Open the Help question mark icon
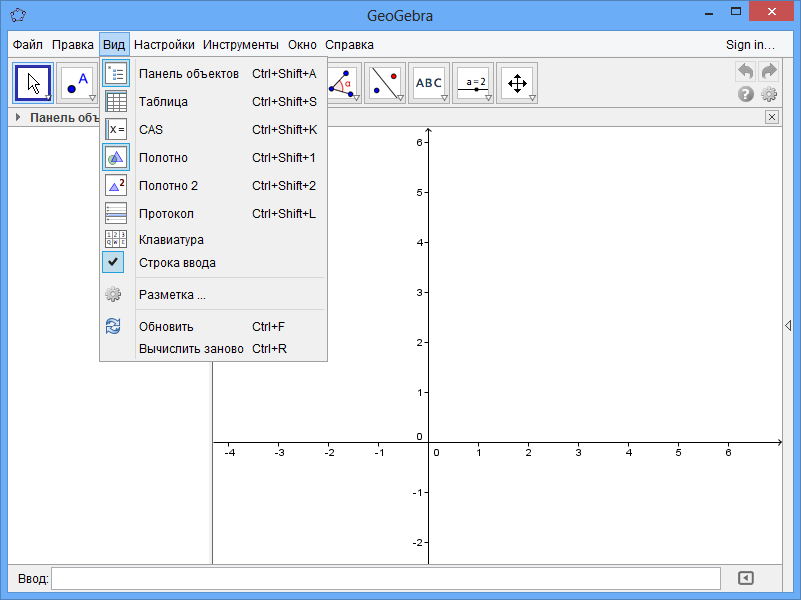Image resolution: width=801 pixels, height=600 pixels. [745, 94]
